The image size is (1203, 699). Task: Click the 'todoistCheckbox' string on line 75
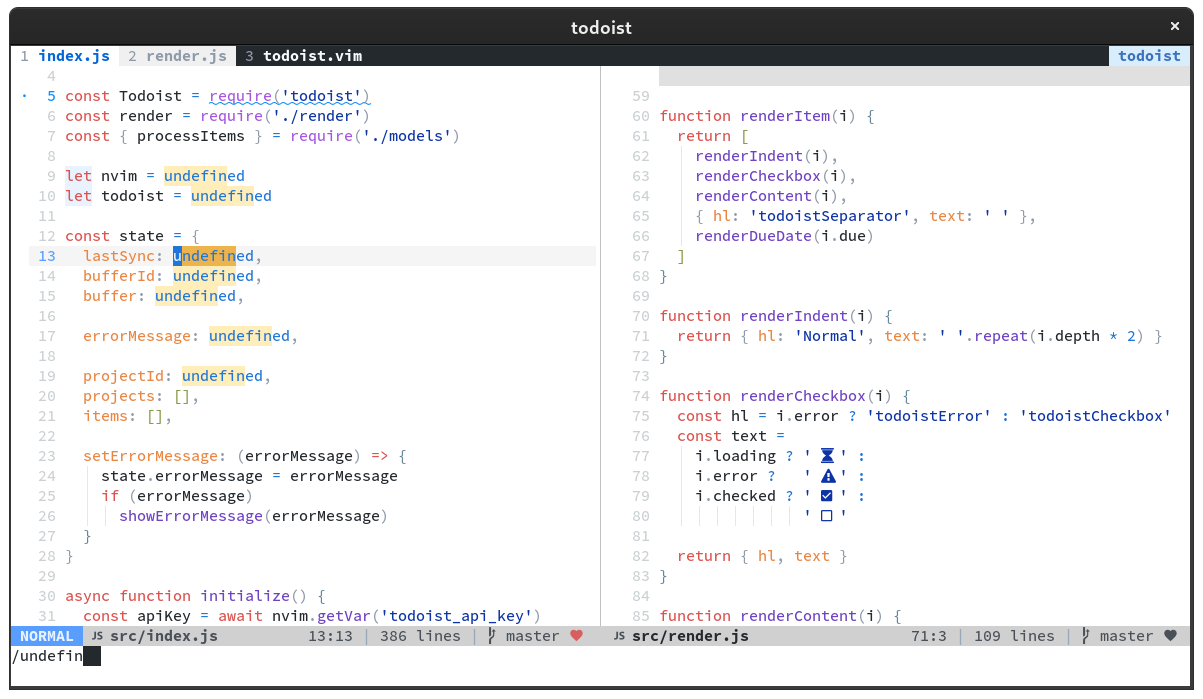(x=1095, y=416)
